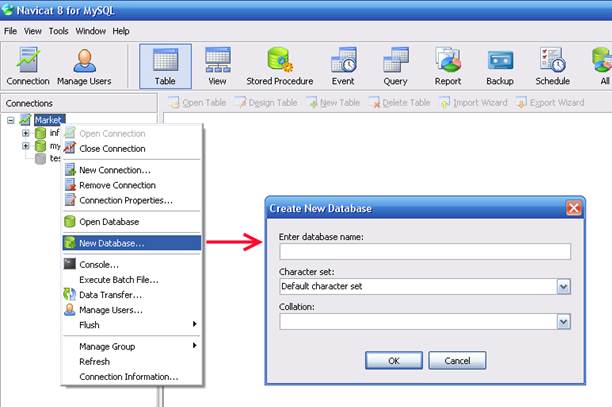The height and width of the screenshot is (407, 612).
Task: Open the Help menu
Action: [121, 31]
